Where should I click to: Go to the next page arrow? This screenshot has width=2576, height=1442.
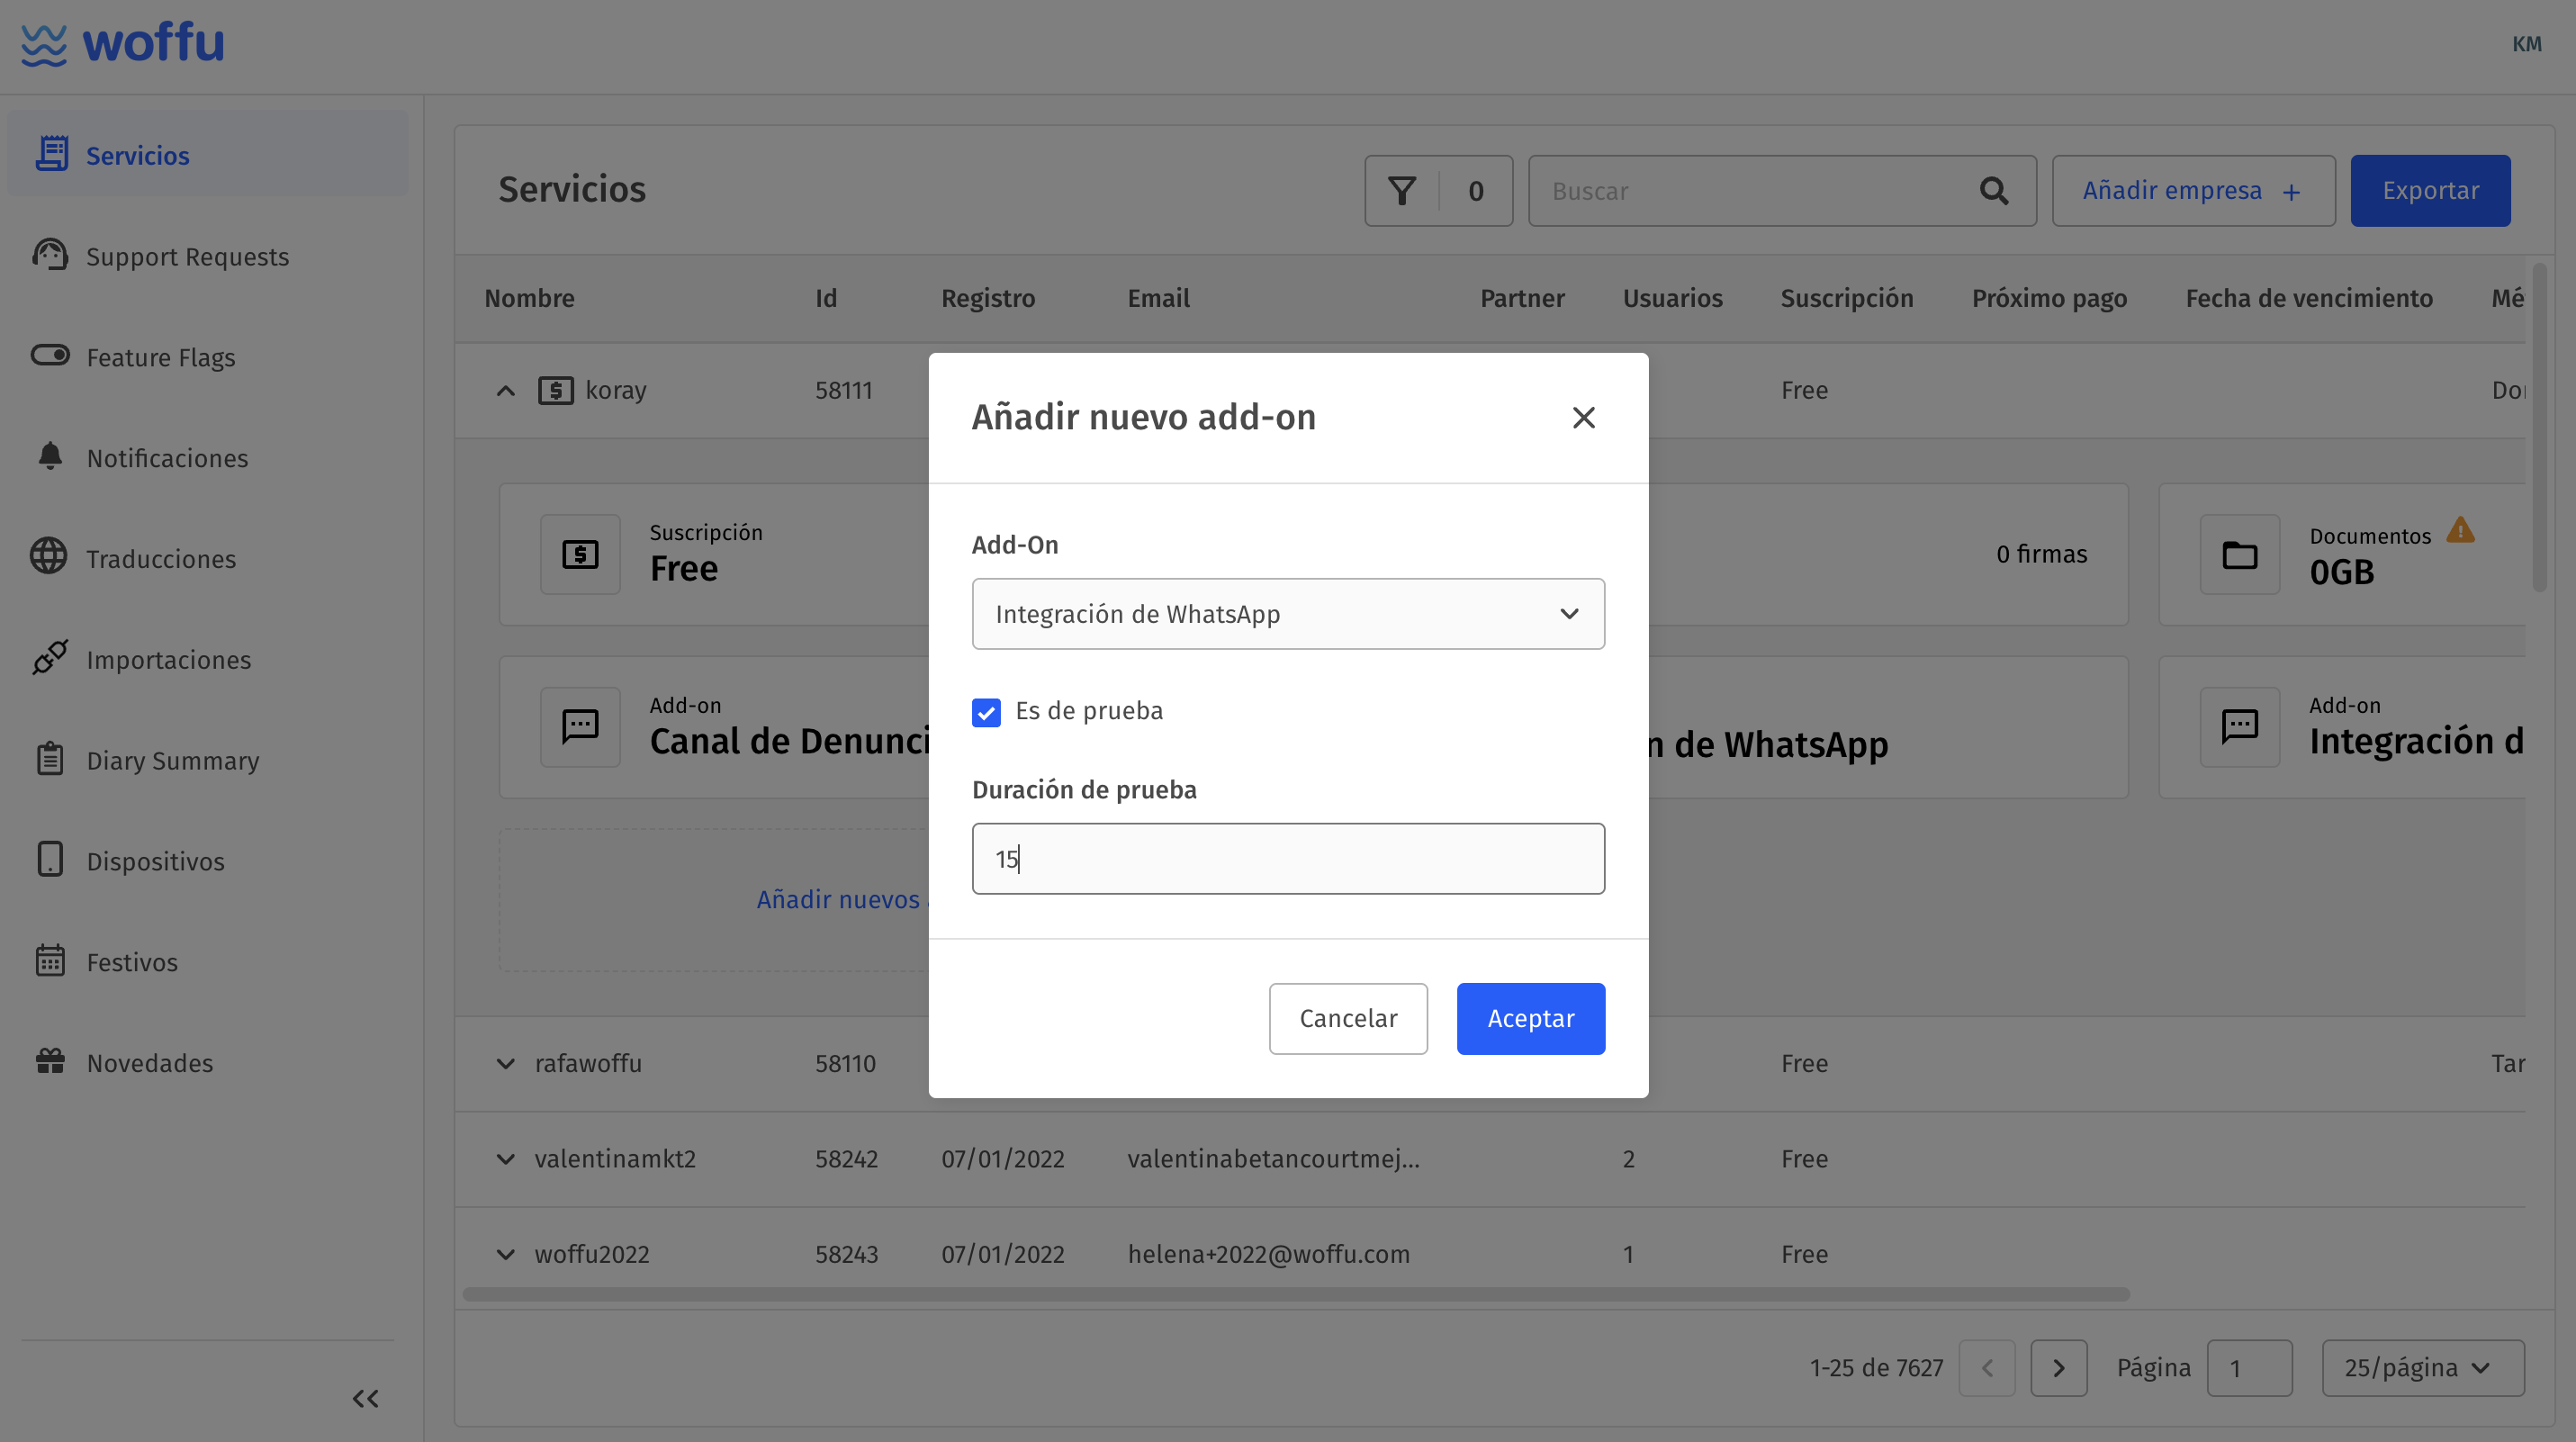click(x=2058, y=1368)
